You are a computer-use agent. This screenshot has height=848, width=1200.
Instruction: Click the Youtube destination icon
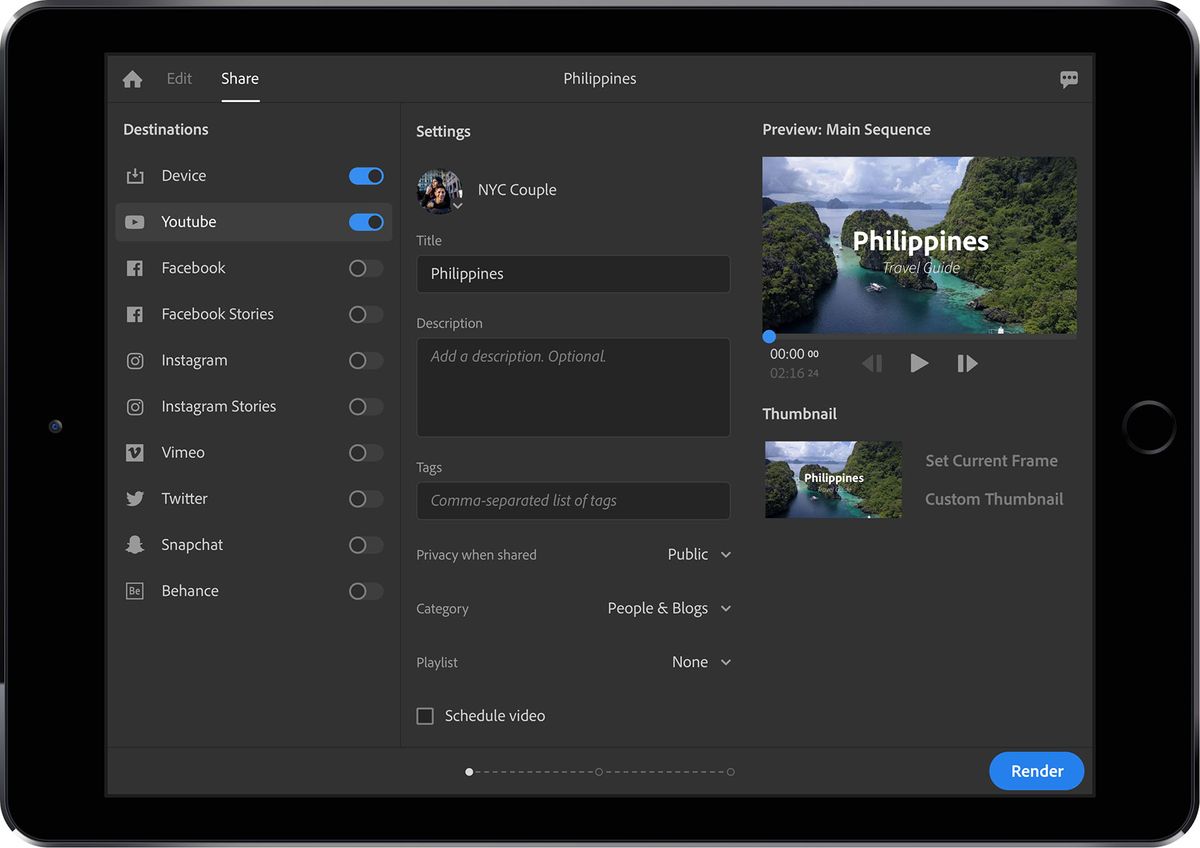pyautogui.click(x=134, y=221)
